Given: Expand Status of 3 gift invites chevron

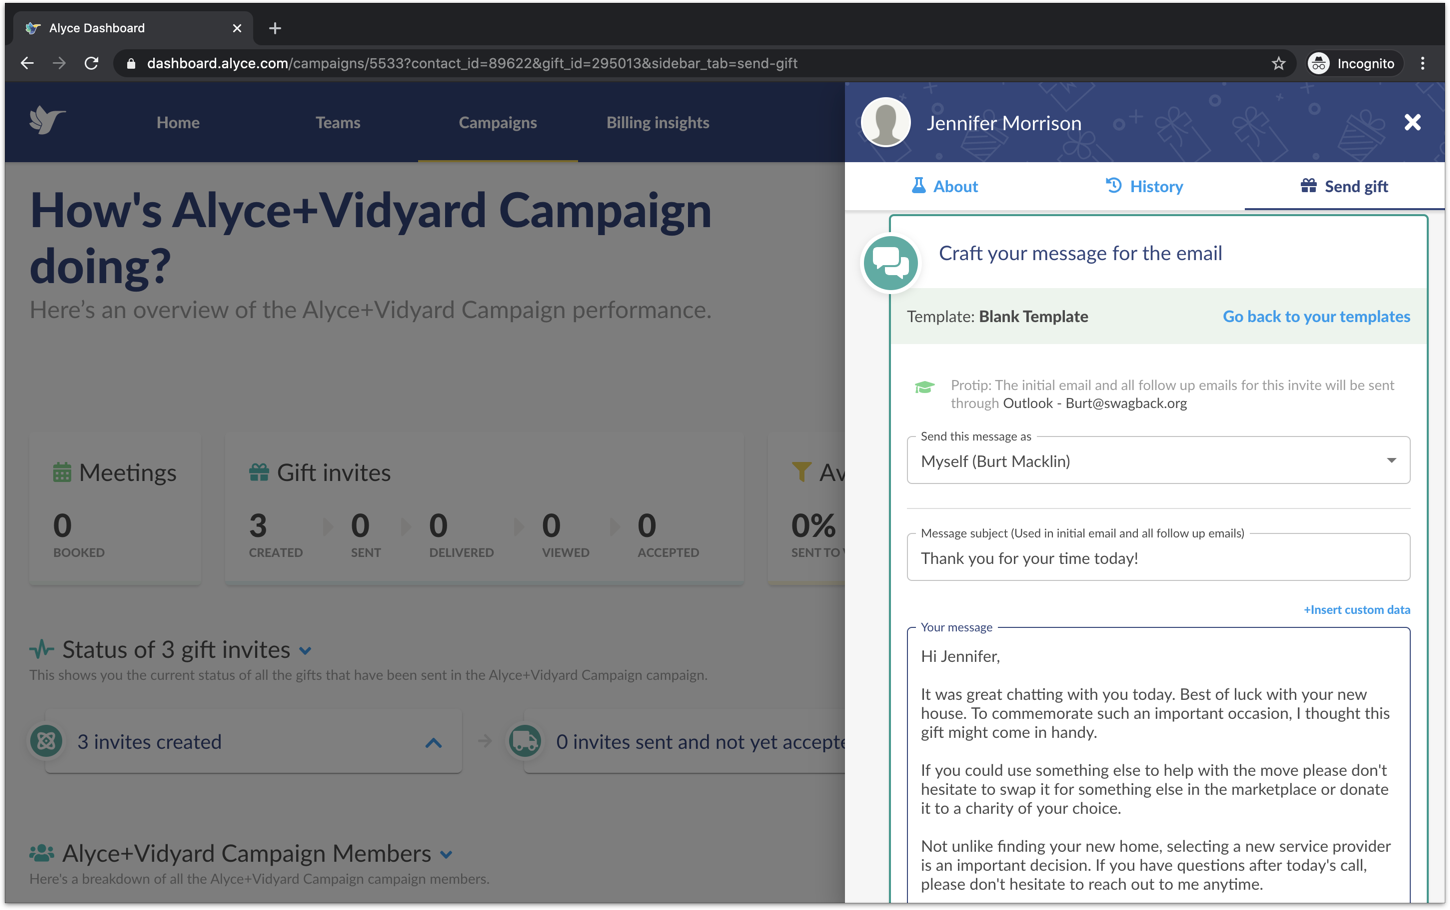Looking at the screenshot, I should 305,651.
